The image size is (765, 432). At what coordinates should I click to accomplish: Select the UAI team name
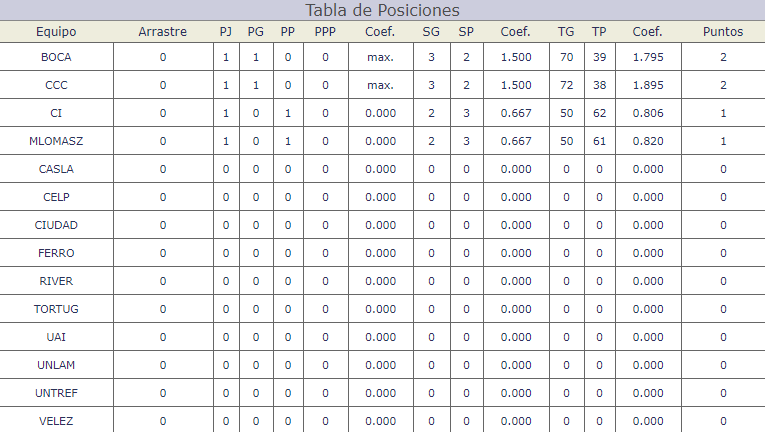(56, 337)
